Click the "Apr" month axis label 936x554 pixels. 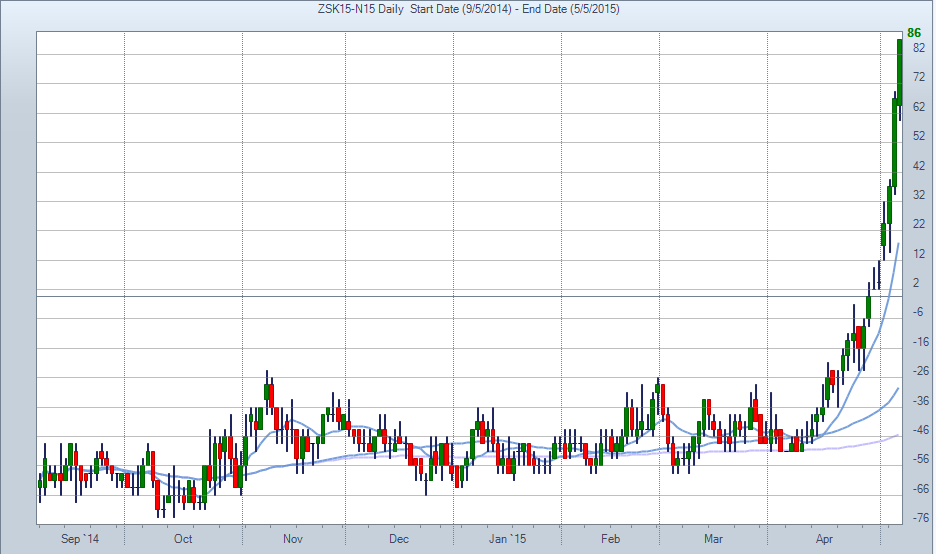(x=823, y=539)
